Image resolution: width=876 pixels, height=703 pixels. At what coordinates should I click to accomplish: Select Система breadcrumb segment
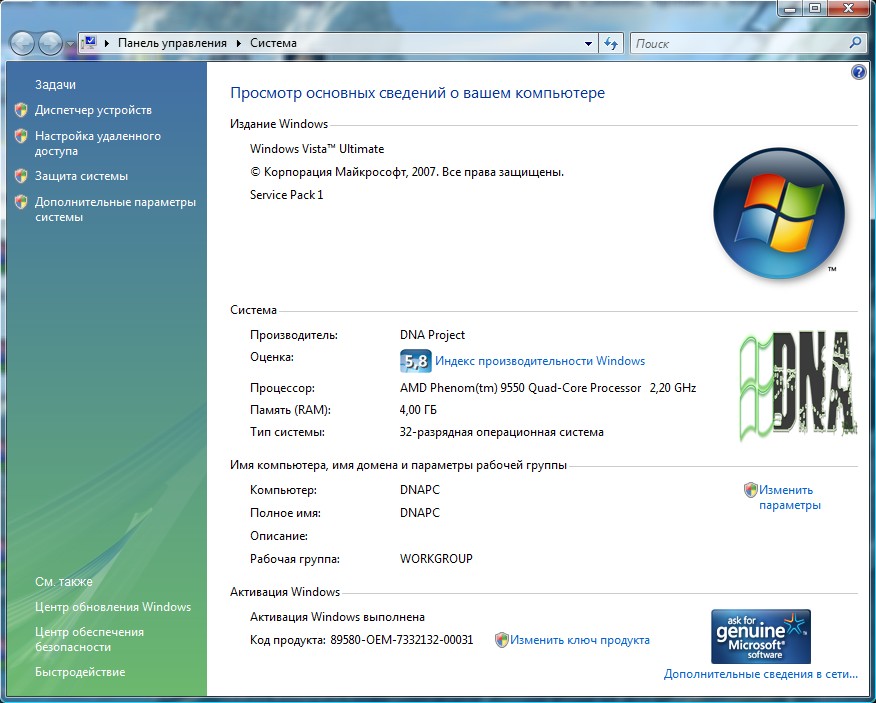click(273, 43)
